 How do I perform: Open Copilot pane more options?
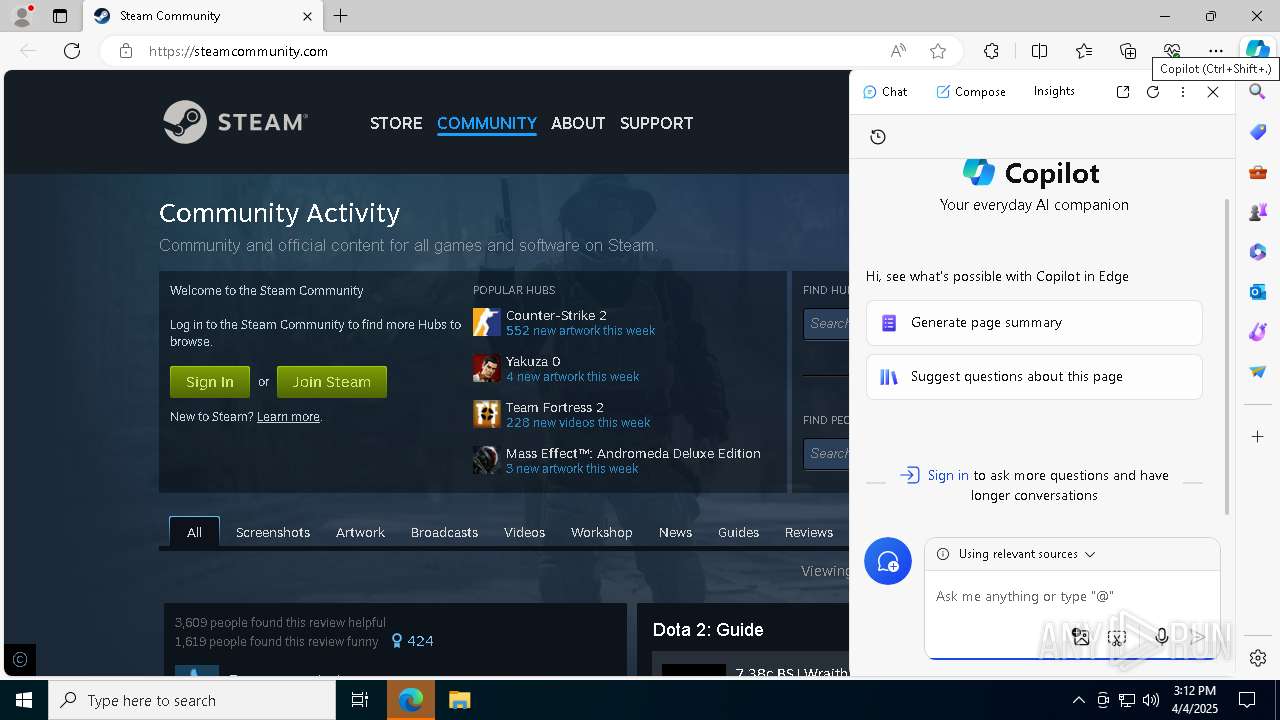(1183, 92)
